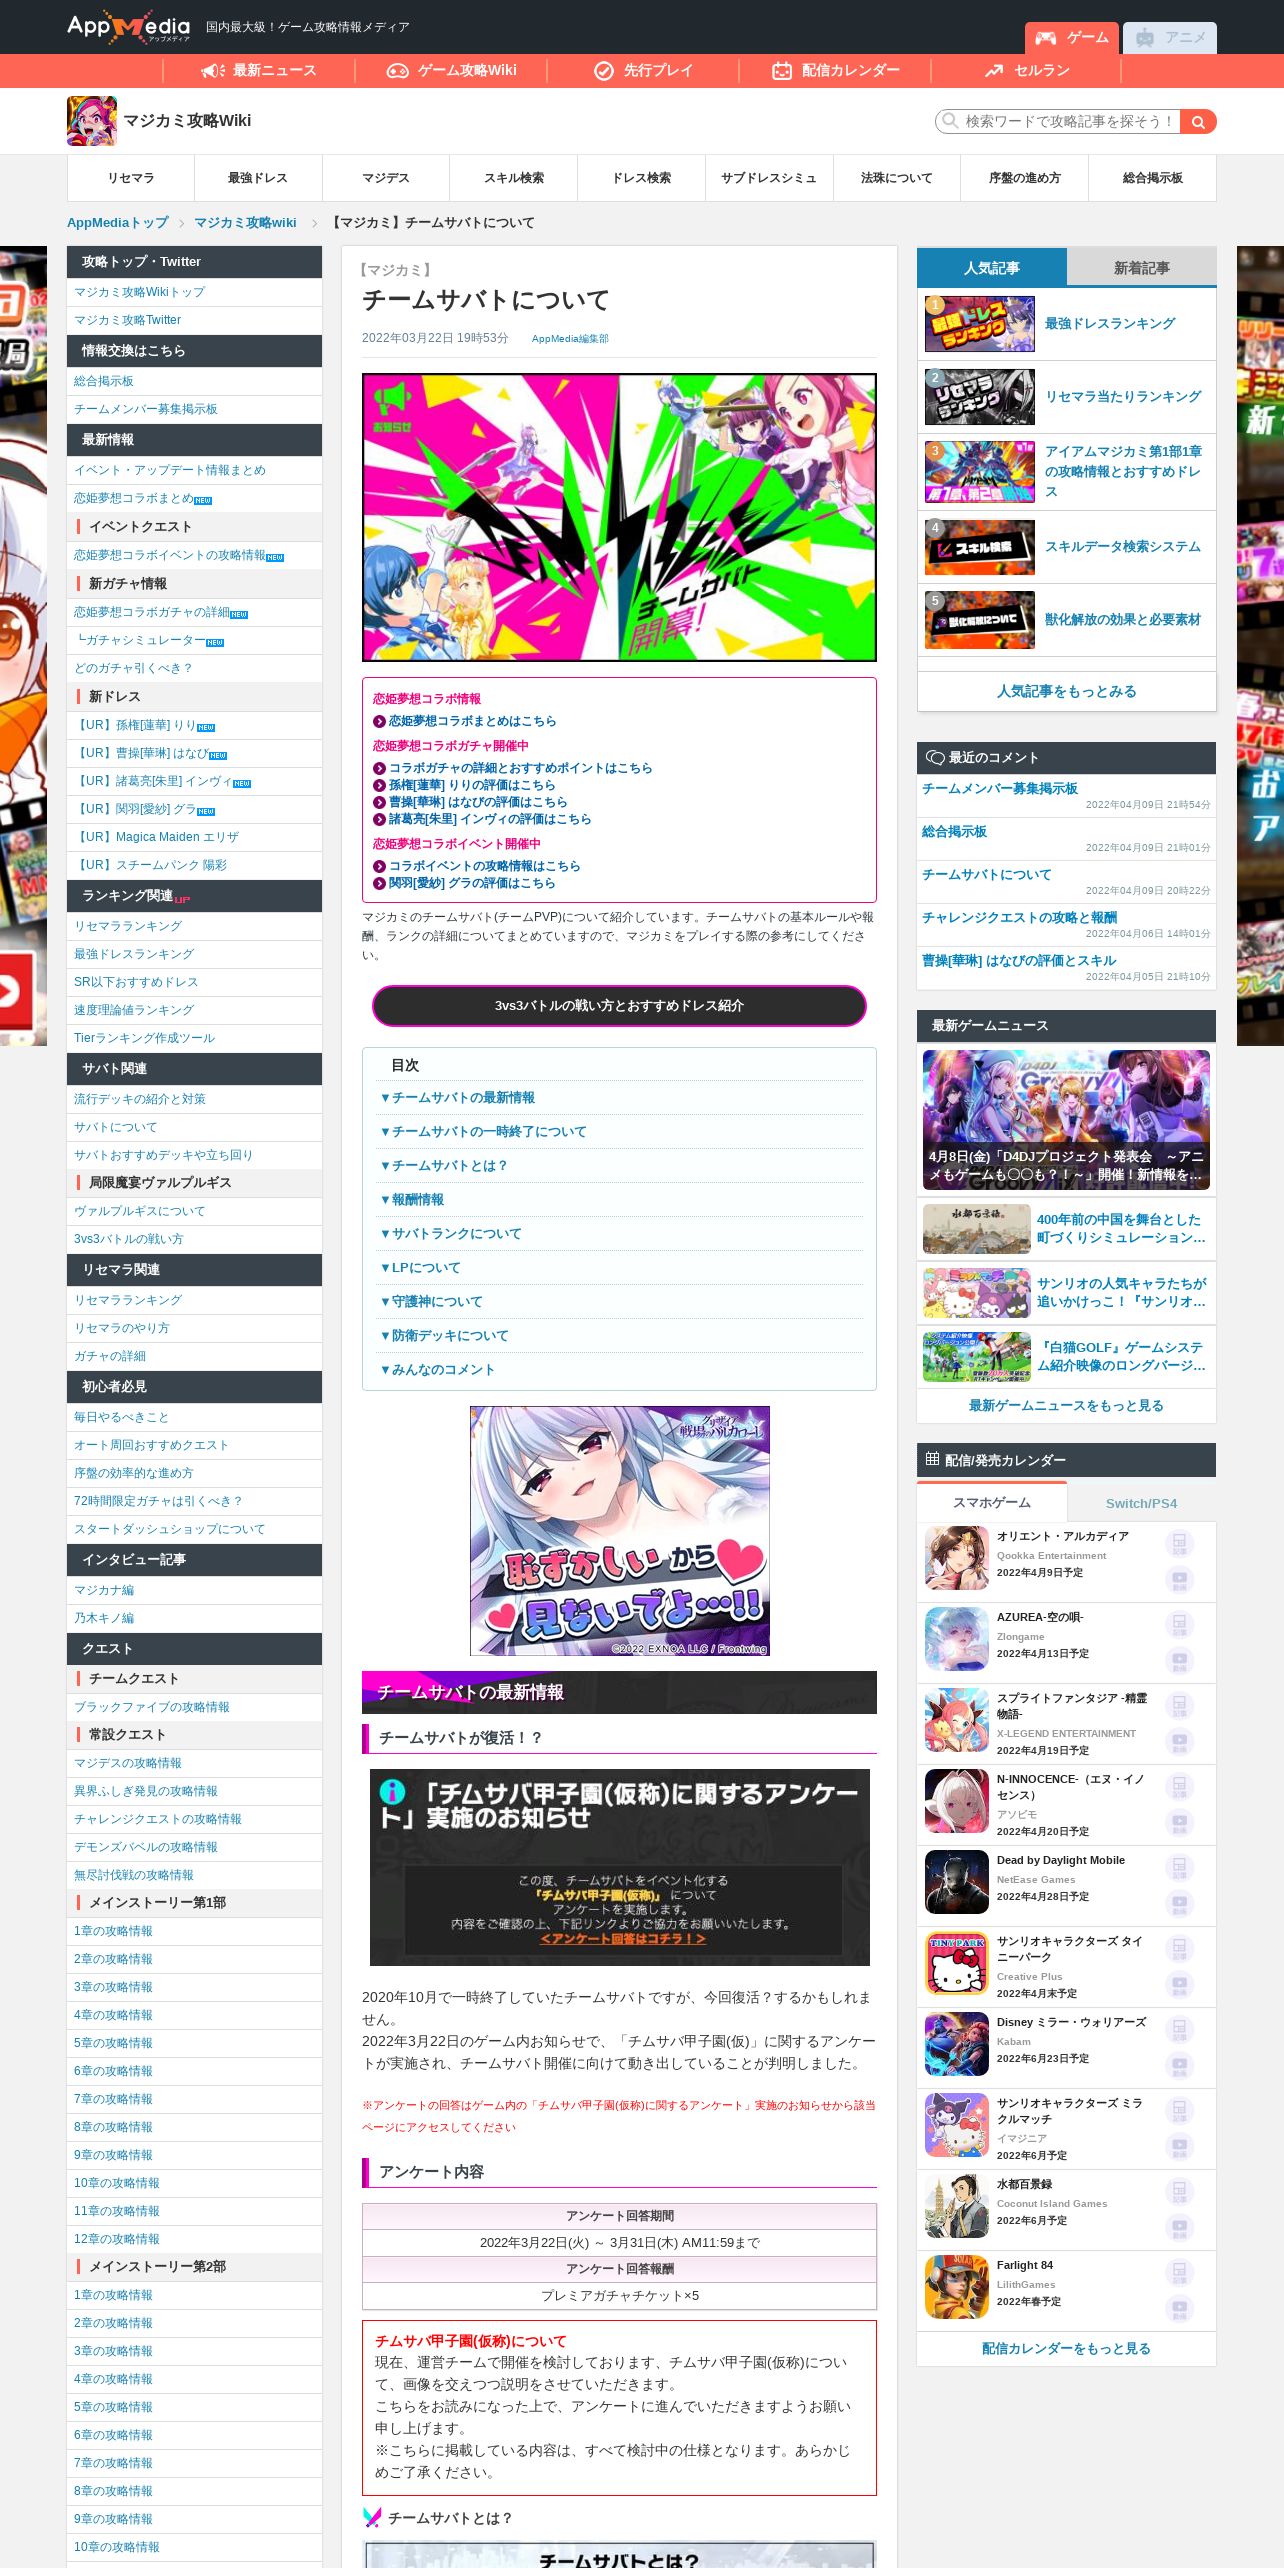The height and width of the screenshot is (2568, 1284).
Task: Click the AZUREA-空の唄- app icon
Action: (x=957, y=1639)
